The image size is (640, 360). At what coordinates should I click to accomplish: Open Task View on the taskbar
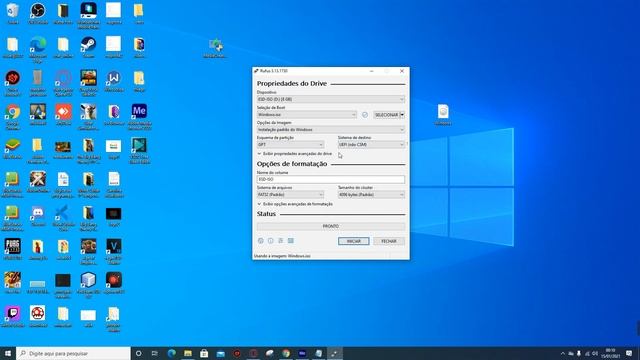point(155,353)
